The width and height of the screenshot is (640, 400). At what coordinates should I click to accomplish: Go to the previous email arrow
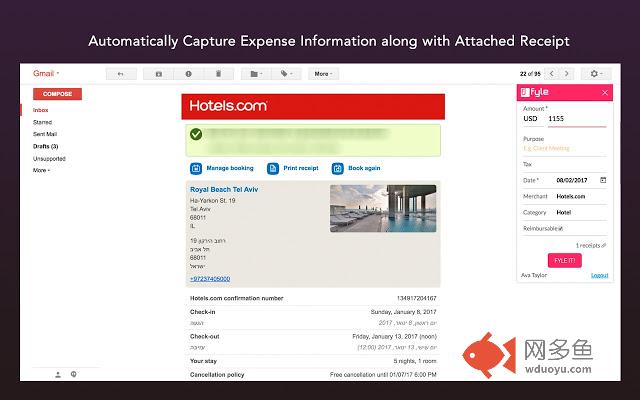pyautogui.click(x=563, y=74)
